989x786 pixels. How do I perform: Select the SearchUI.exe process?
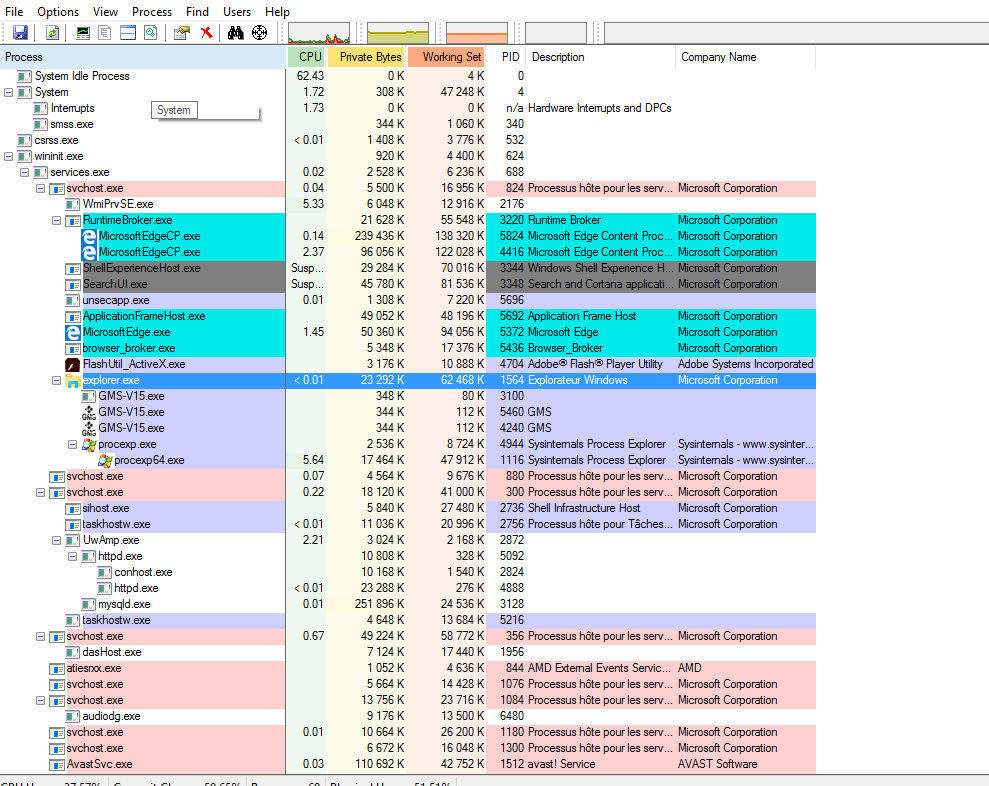[407, 284]
